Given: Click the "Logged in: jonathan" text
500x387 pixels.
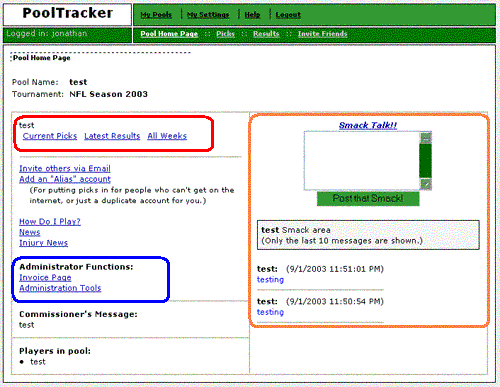Looking at the screenshot, I should point(47,34).
